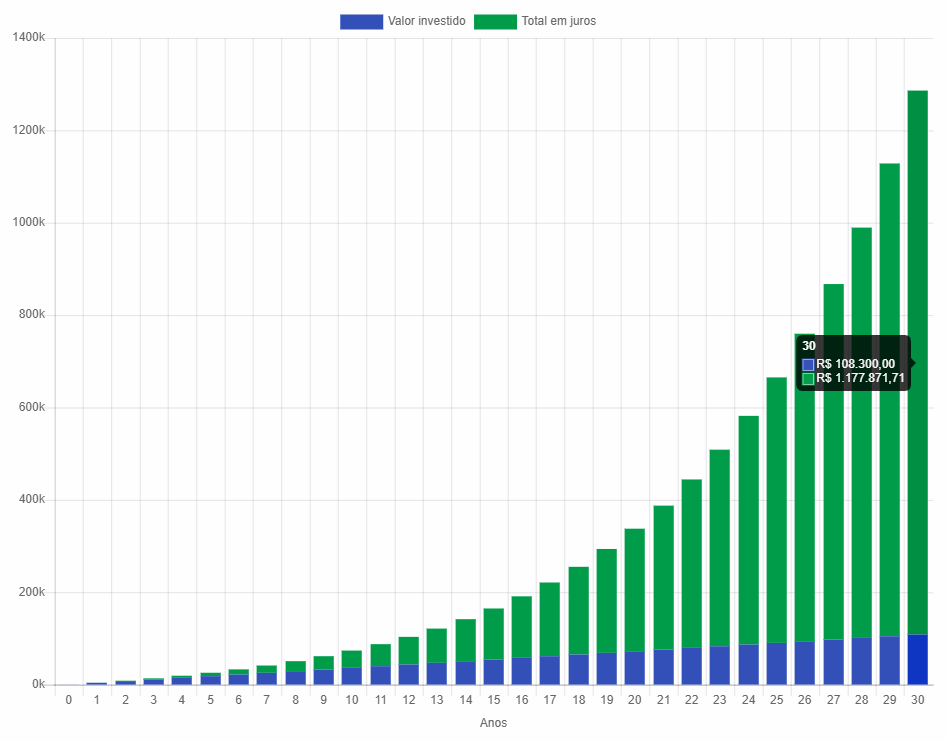Click the tooltip value R$ 1.177.871,71
Viewport: 947px width, 741px height.
click(x=860, y=378)
